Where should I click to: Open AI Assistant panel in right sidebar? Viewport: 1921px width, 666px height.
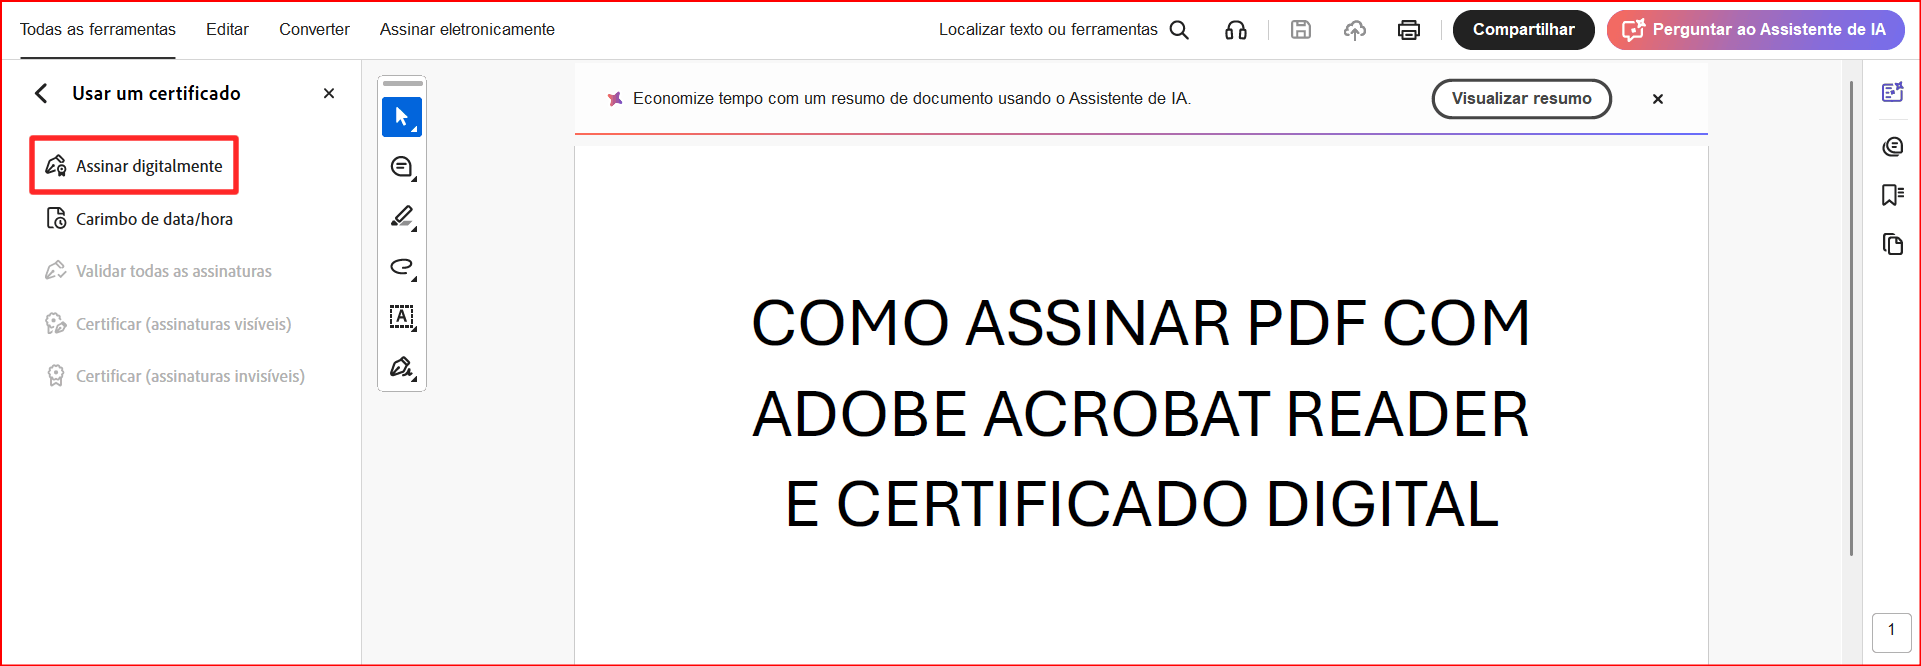(x=1892, y=92)
